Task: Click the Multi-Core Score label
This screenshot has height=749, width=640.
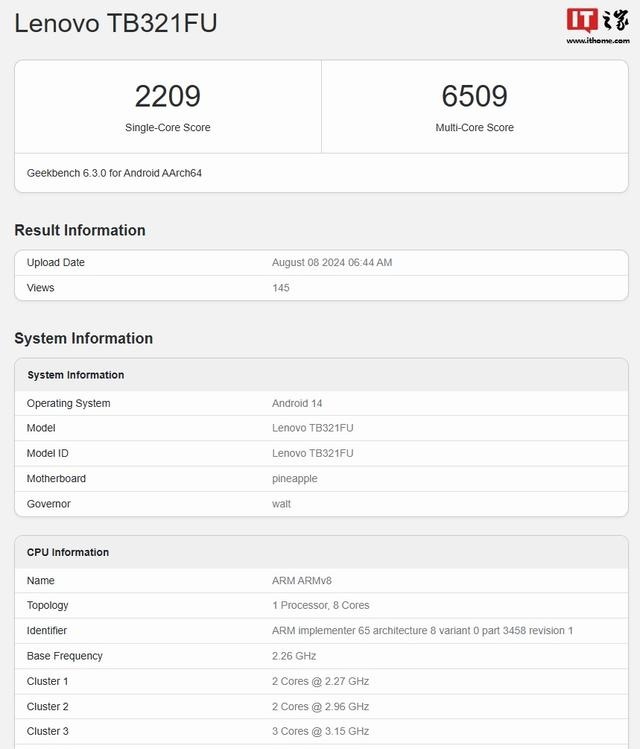Action: [x=474, y=128]
